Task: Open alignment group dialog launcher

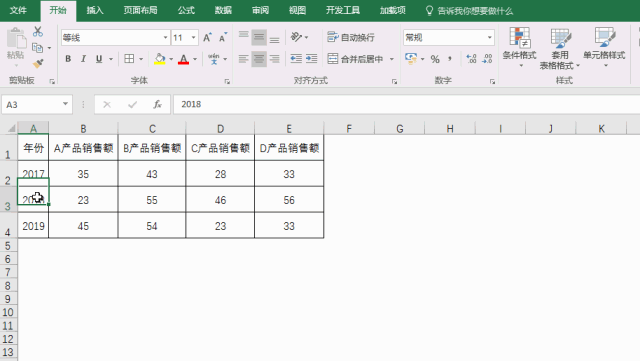Action: [x=394, y=82]
